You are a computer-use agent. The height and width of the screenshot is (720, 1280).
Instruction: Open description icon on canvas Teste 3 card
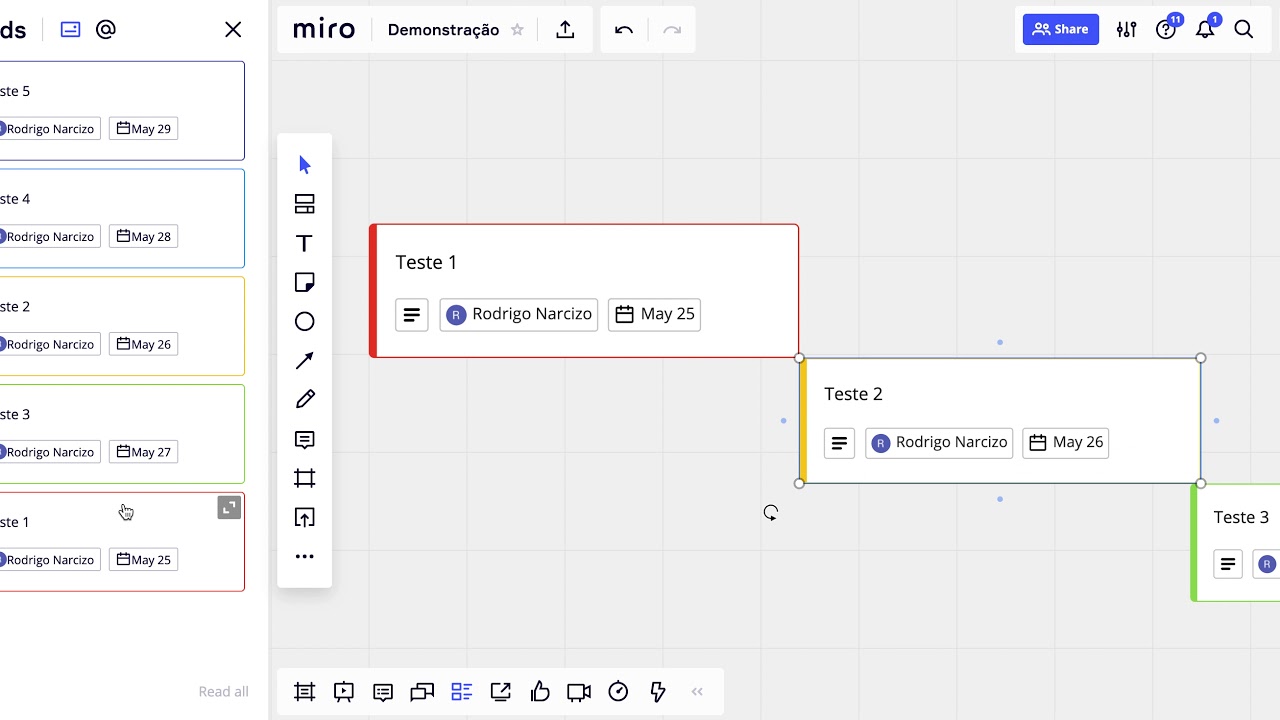(1228, 564)
